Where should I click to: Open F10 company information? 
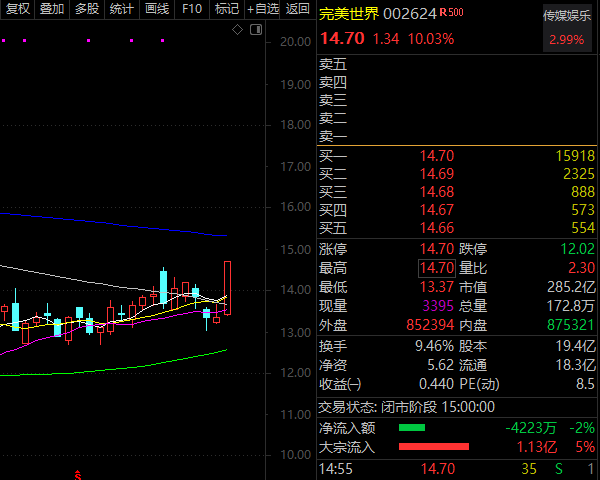tap(192, 9)
